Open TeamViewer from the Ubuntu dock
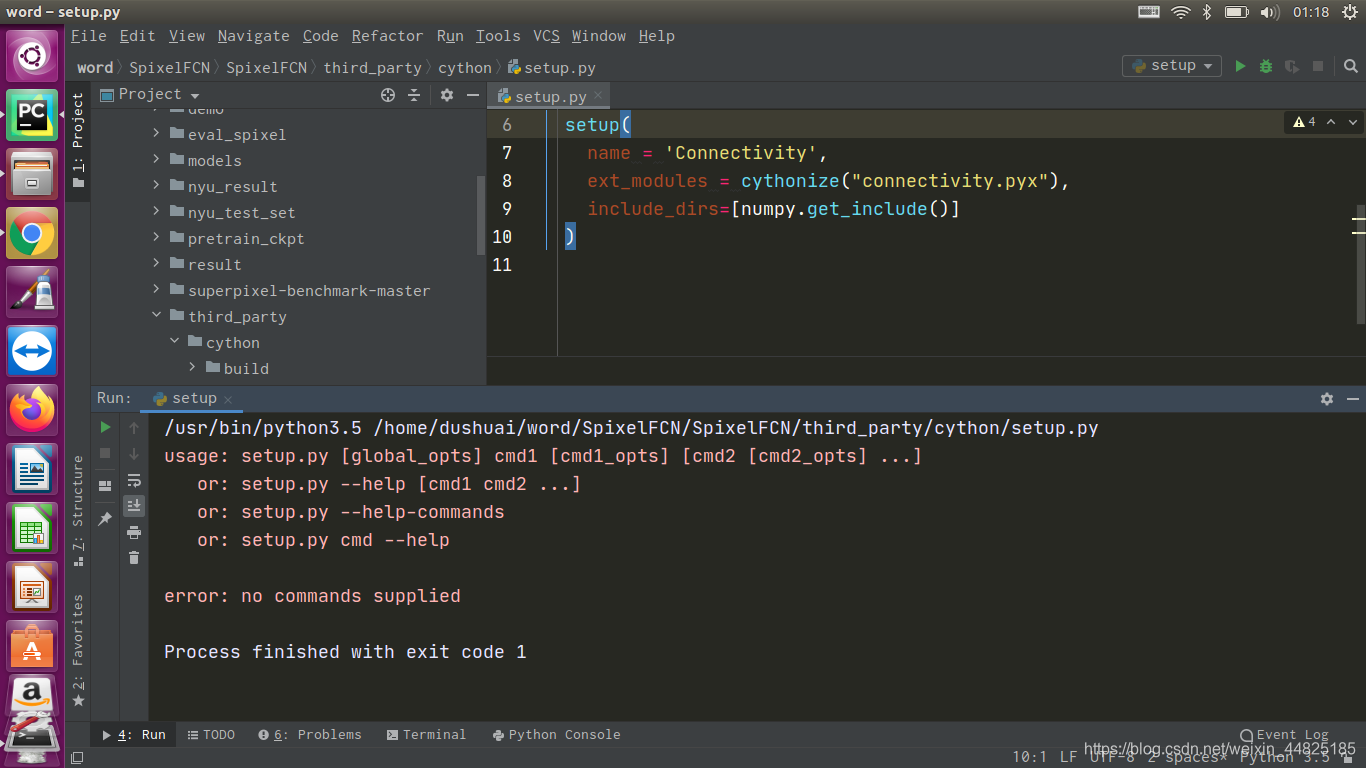 point(32,352)
